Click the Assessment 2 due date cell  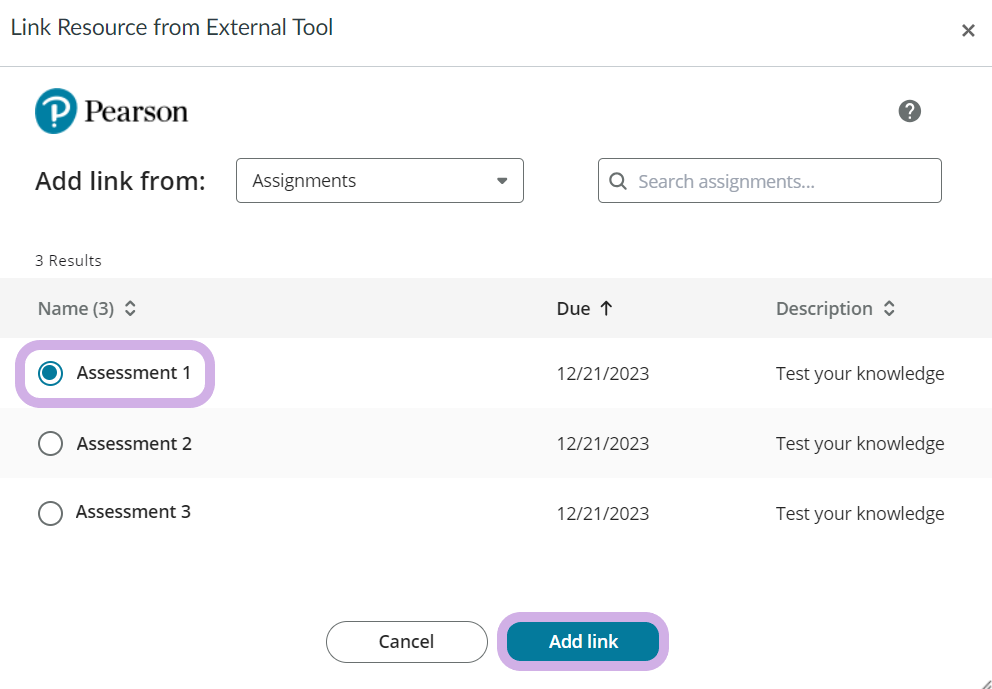tap(602, 443)
